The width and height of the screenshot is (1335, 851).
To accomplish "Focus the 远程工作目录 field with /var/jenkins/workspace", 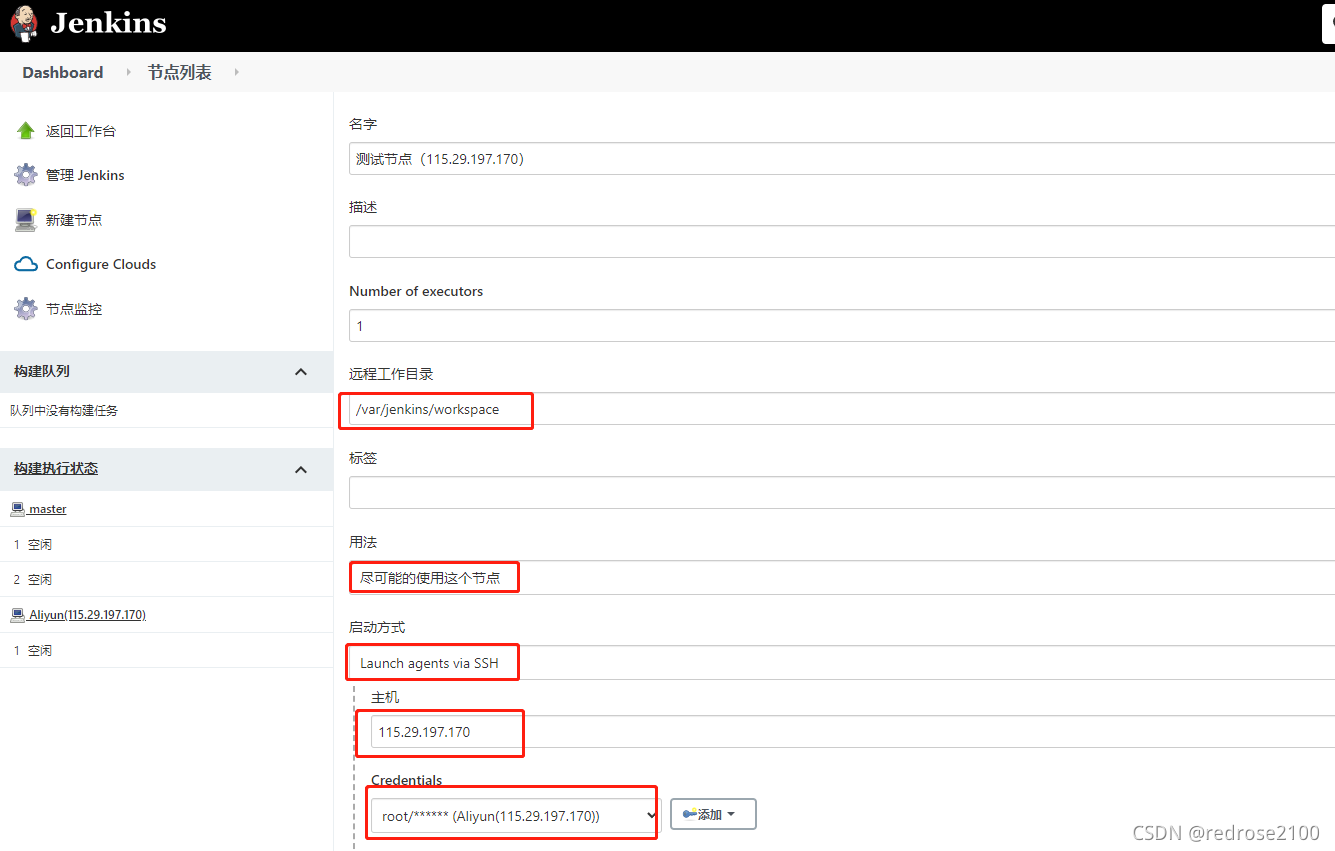I will (x=842, y=409).
